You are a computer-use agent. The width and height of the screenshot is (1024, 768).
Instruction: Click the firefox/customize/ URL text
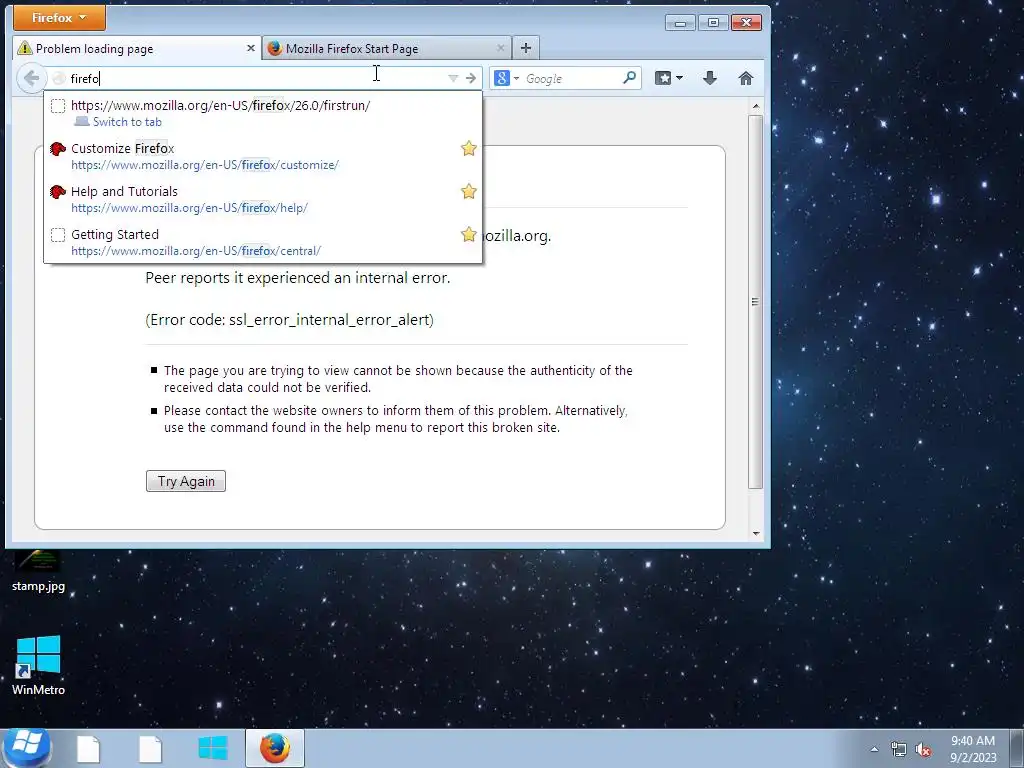click(205, 165)
